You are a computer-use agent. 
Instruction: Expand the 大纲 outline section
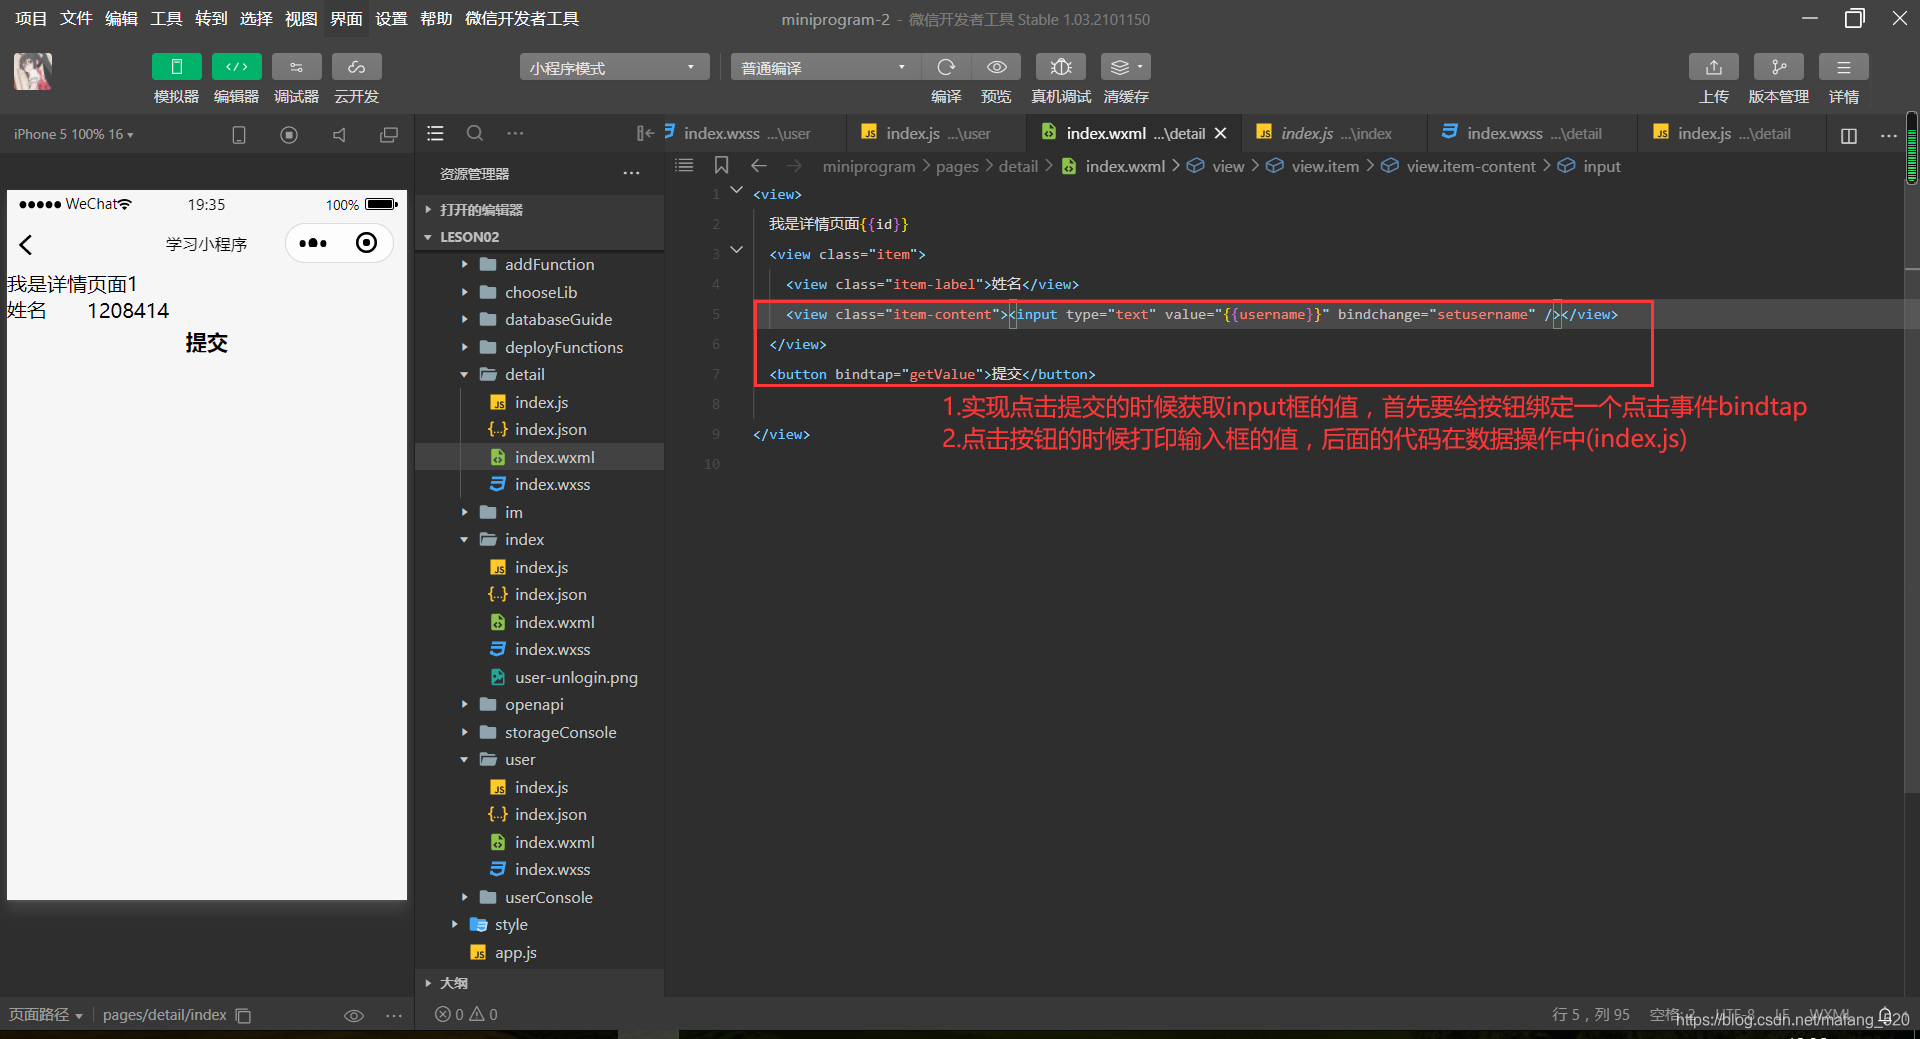click(x=539, y=983)
